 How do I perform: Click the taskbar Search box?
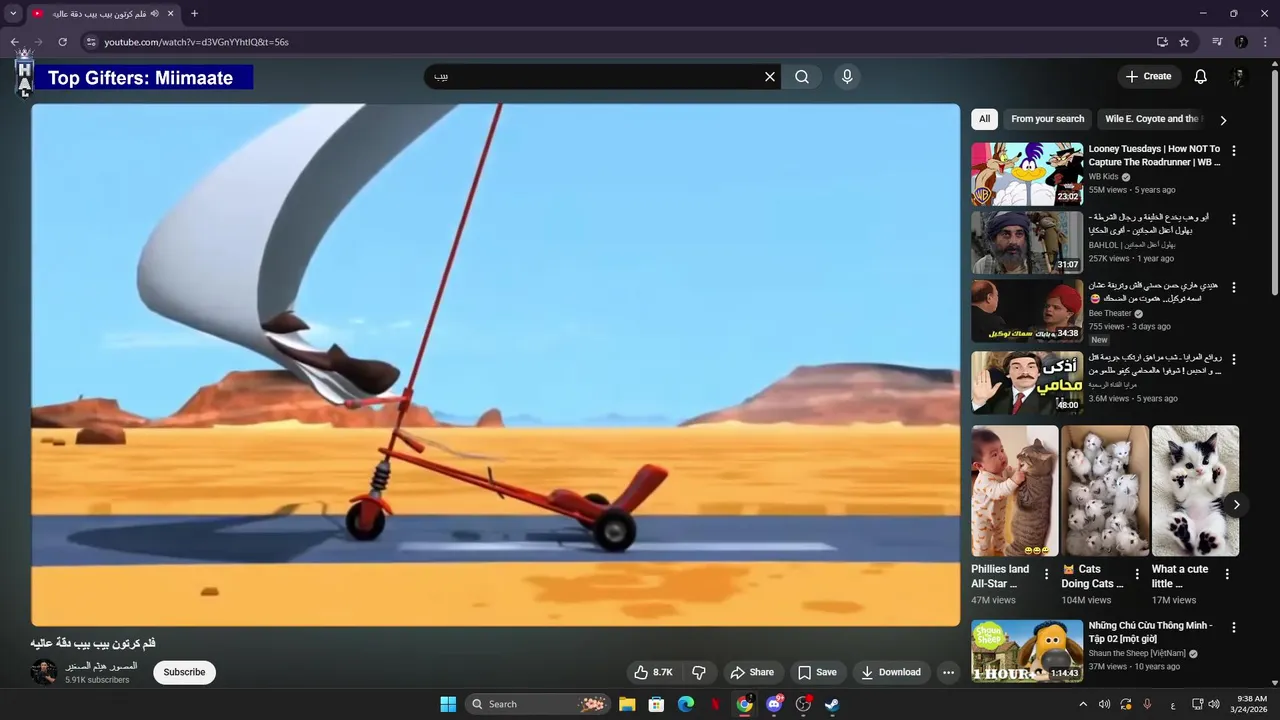(539, 704)
